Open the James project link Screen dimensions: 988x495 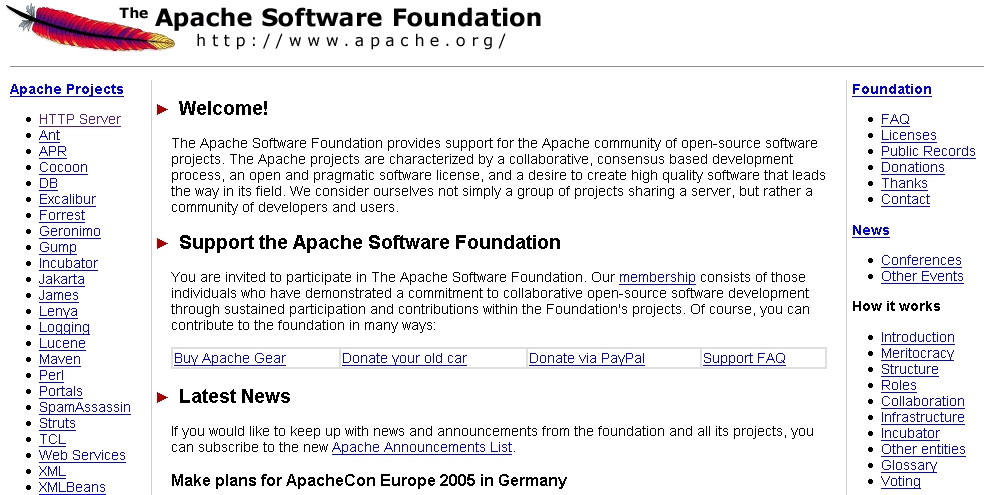59,295
